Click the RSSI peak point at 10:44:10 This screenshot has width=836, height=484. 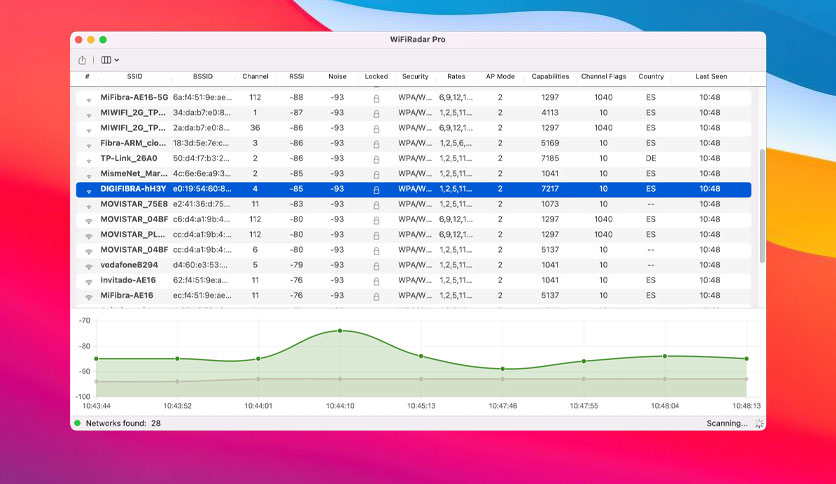(x=340, y=331)
